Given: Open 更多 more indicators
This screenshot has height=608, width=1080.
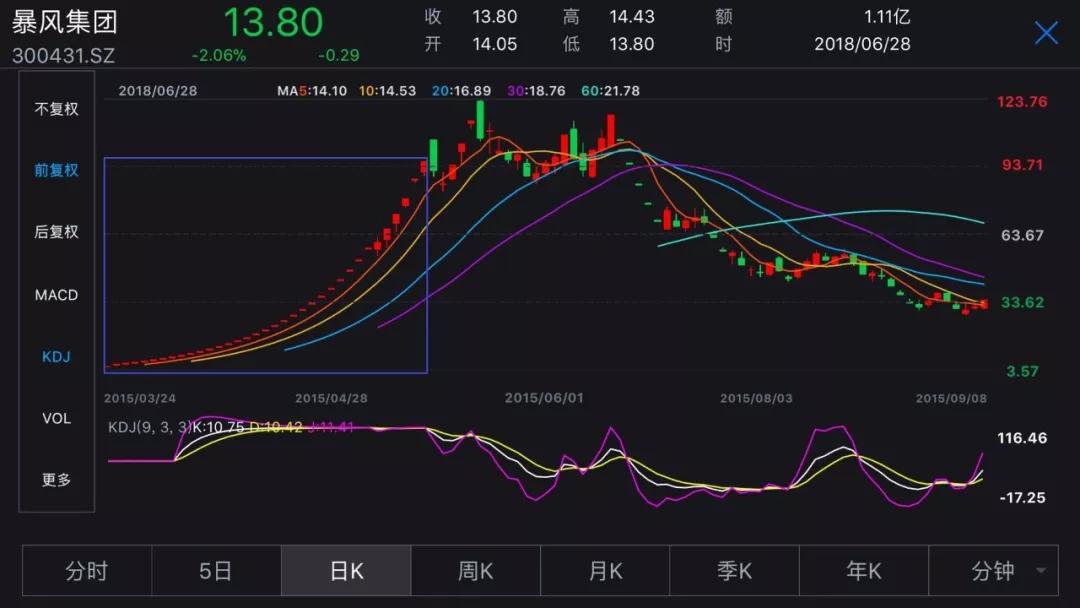Looking at the screenshot, I should pos(56,479).
